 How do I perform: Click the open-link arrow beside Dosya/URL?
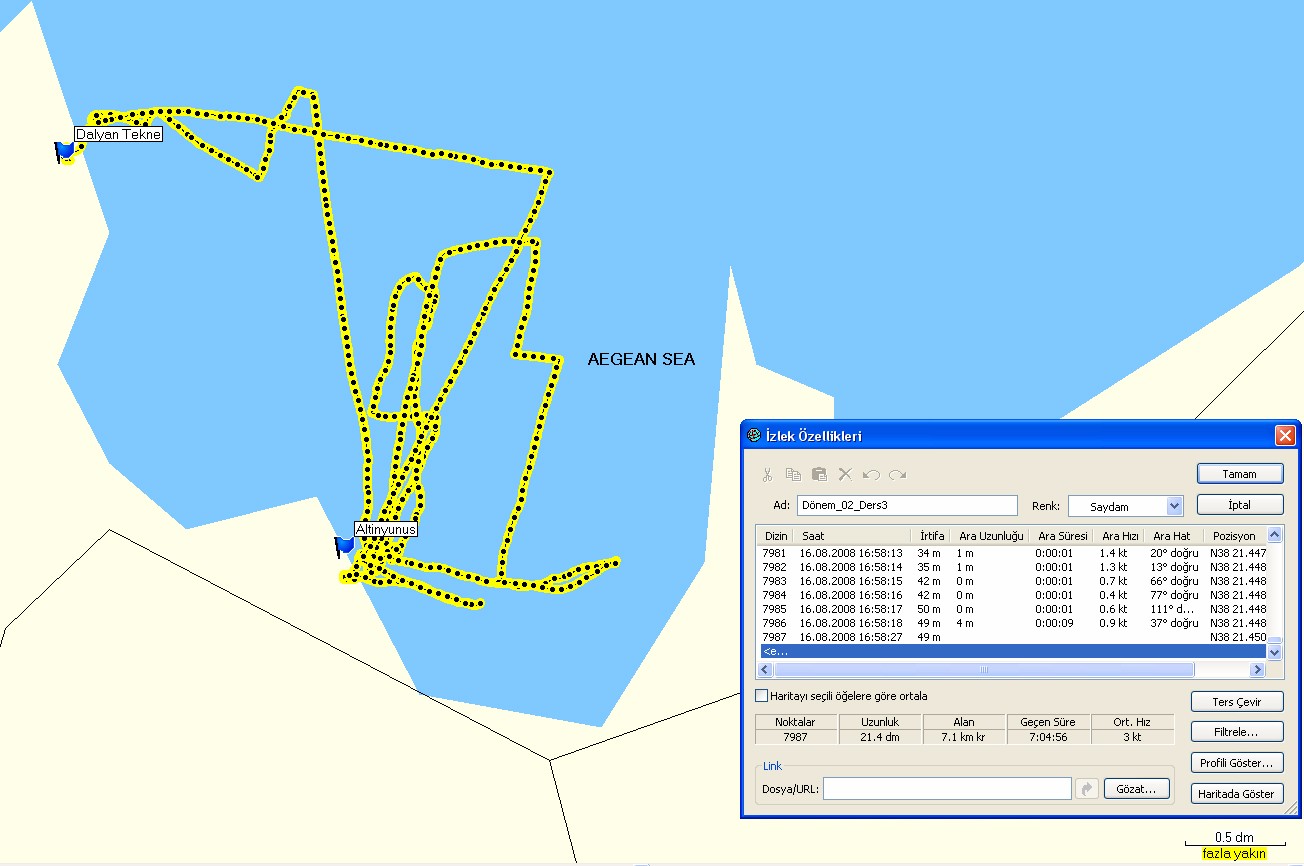(1087, 789)
